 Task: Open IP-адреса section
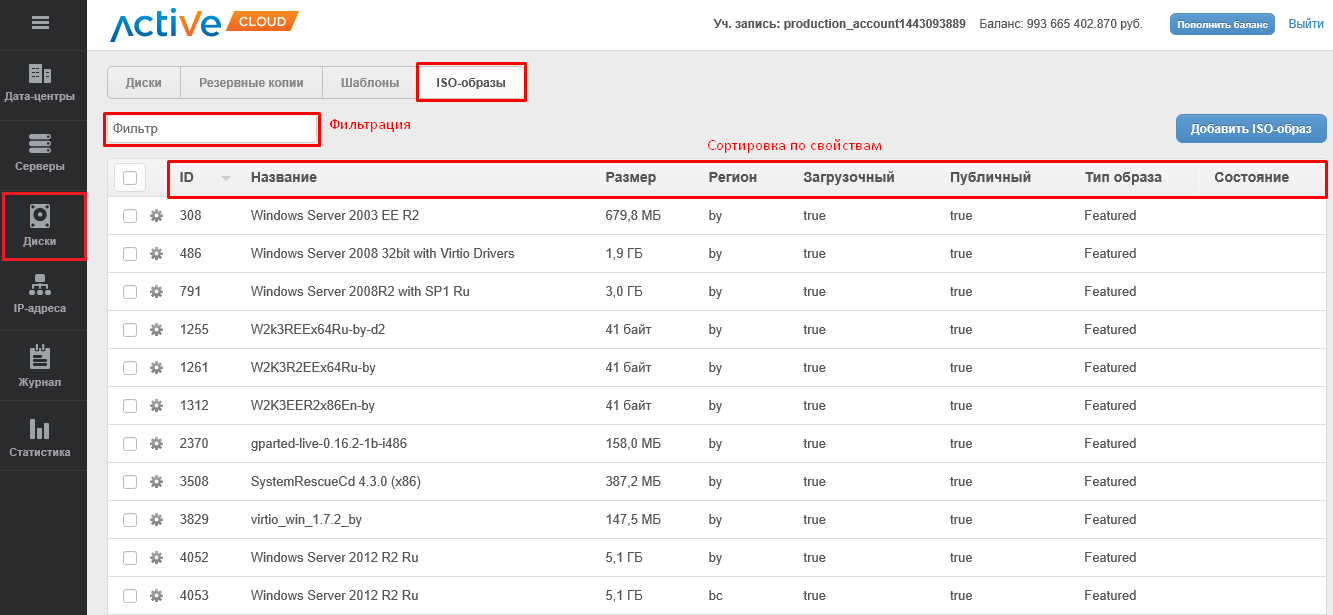tap(40, 294)
